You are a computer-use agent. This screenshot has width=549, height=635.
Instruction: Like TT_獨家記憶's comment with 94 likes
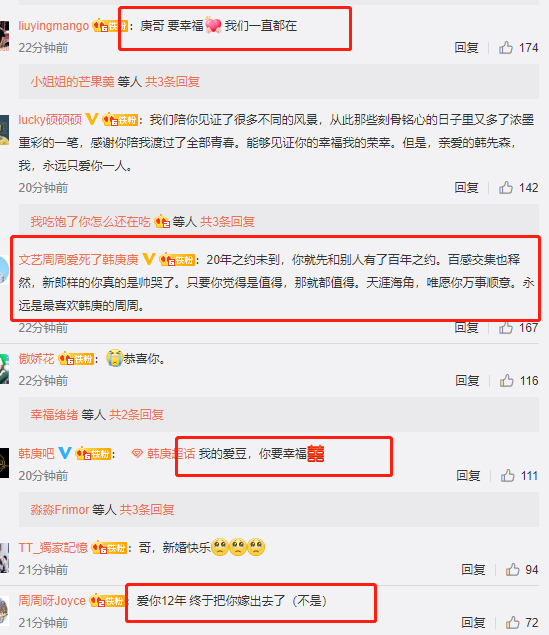click(x=513, y=569)
